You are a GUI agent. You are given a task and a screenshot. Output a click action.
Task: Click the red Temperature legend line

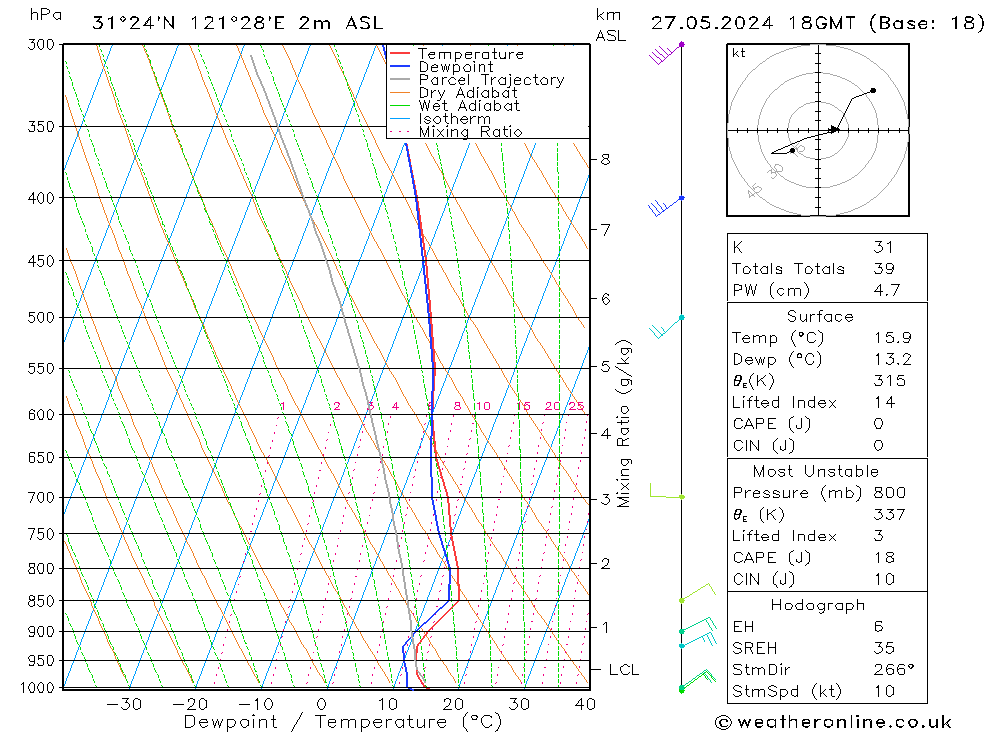tap(399, 54)
